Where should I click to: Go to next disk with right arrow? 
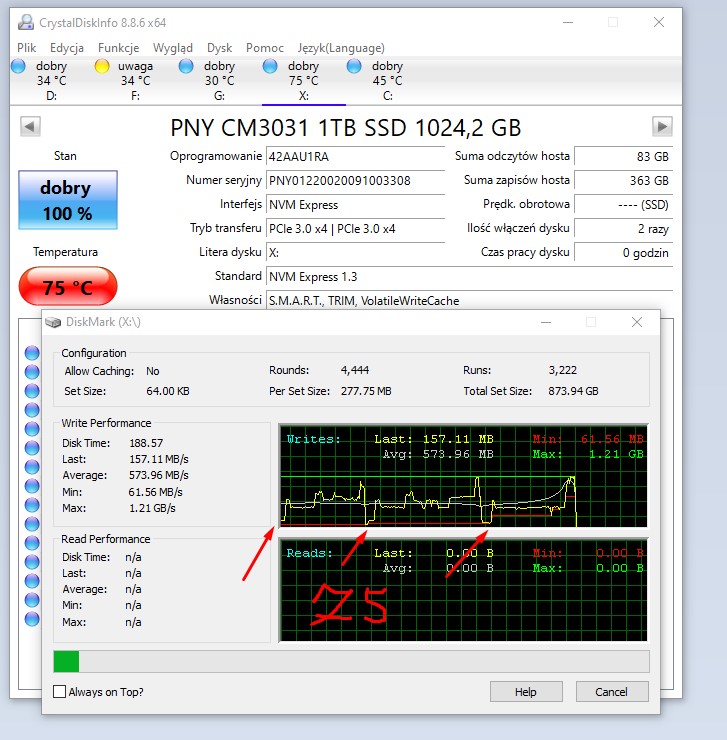click(x=662, y=126)
